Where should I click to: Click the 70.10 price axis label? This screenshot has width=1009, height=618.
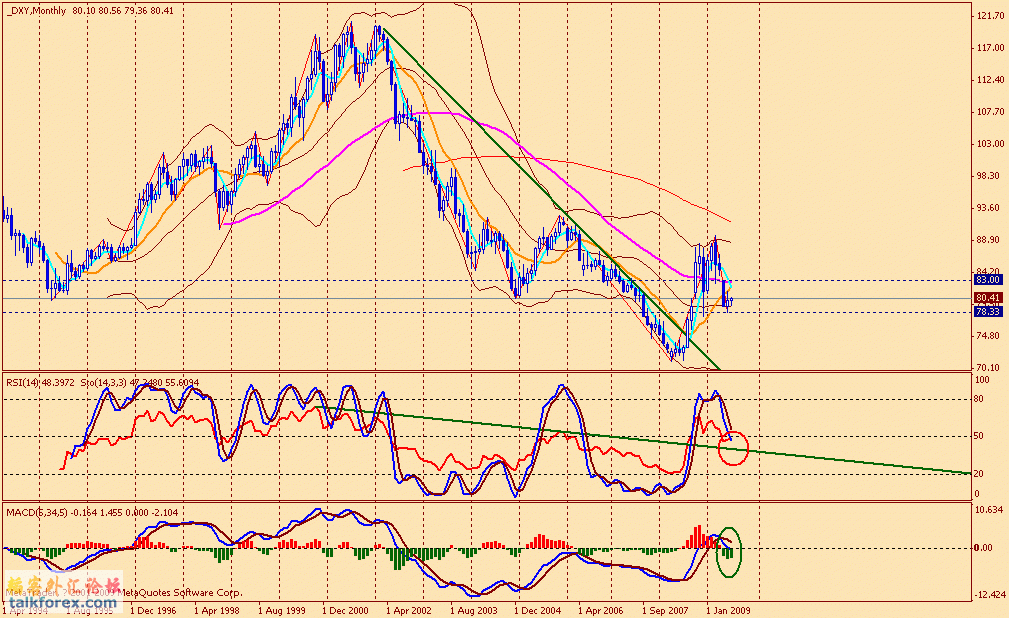click(988, 368)
